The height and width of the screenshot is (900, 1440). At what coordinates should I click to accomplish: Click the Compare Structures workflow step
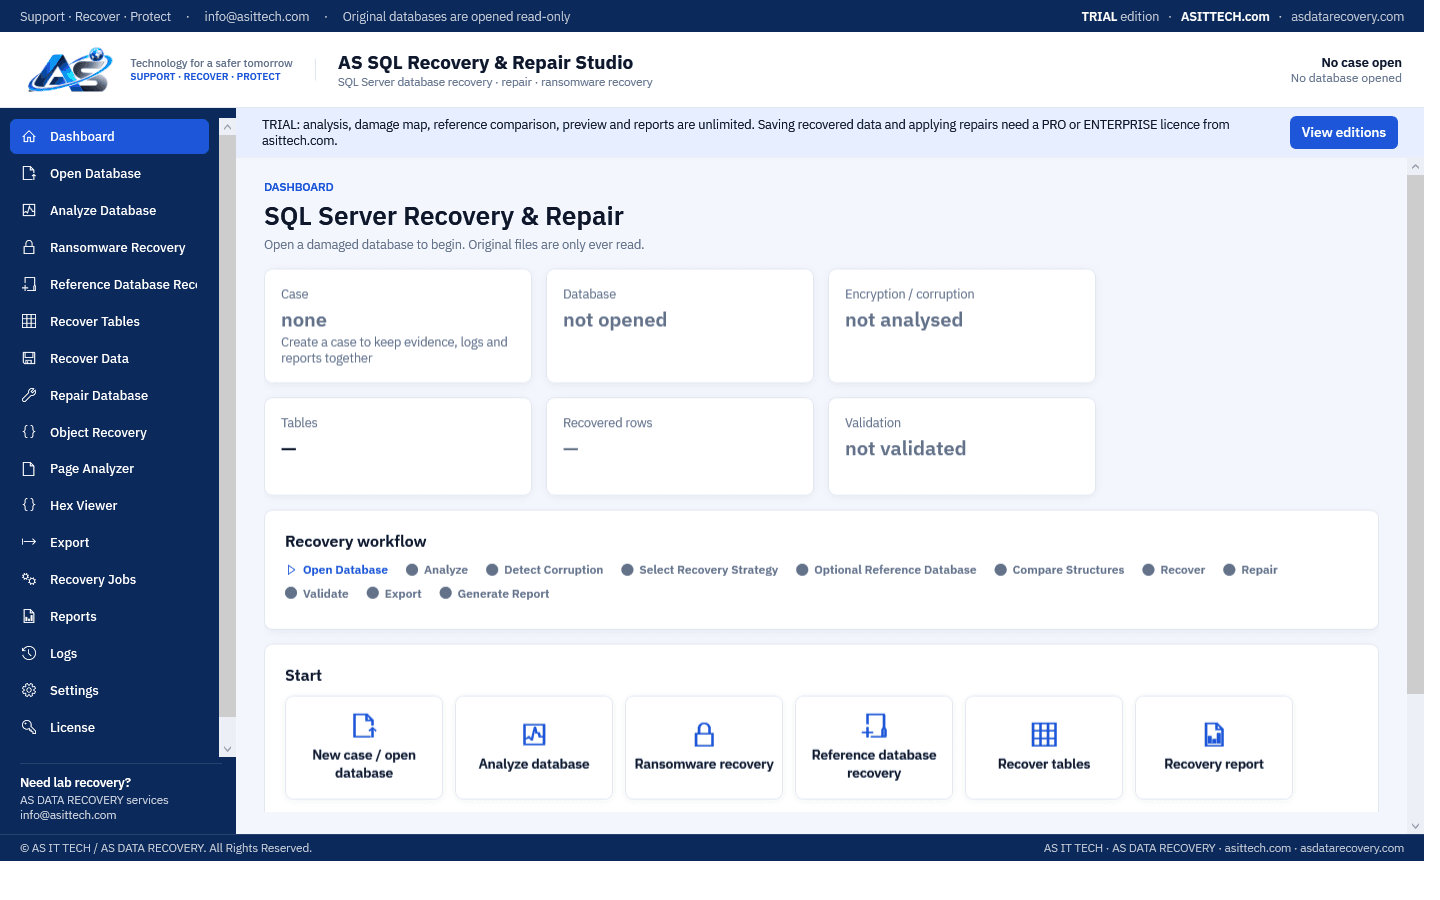1059,570
